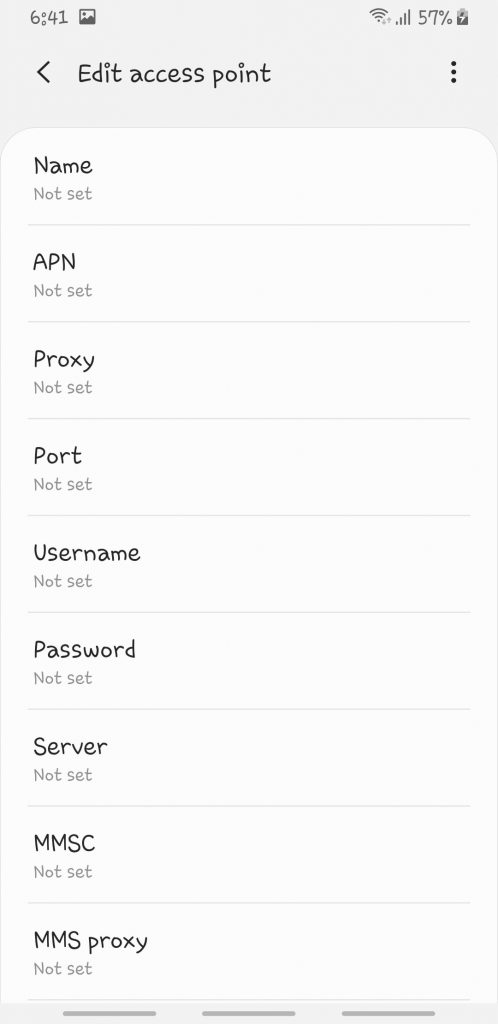Set the Proxy value

(x=249, y=370)
